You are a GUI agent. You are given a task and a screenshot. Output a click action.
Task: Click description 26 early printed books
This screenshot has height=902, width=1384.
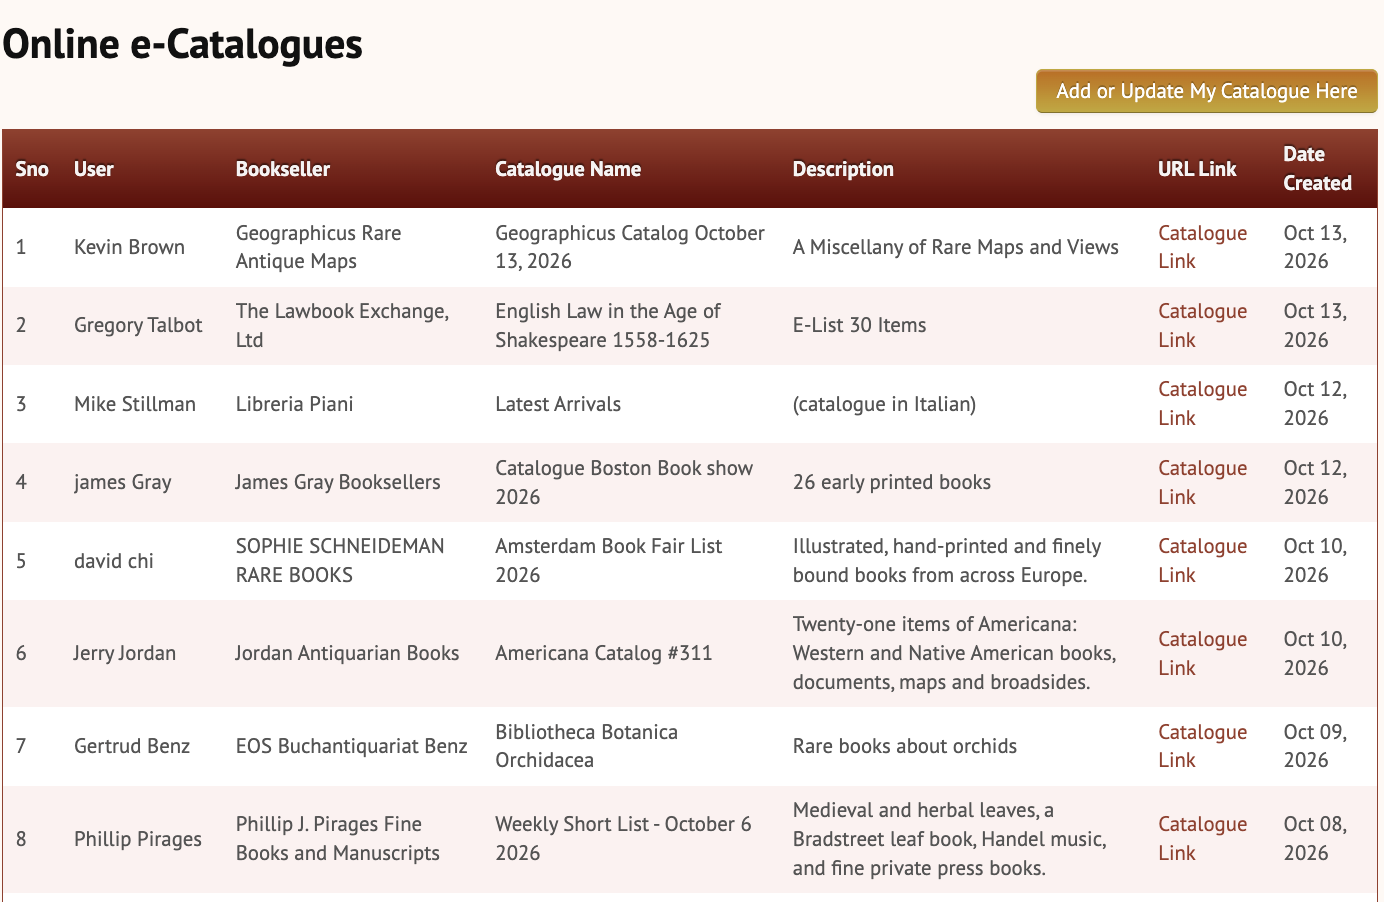click(x=892, y=482)
